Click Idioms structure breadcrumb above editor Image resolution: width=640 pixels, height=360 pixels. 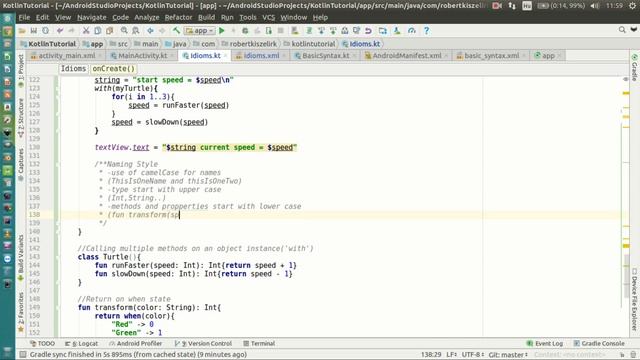pos(73,69)
